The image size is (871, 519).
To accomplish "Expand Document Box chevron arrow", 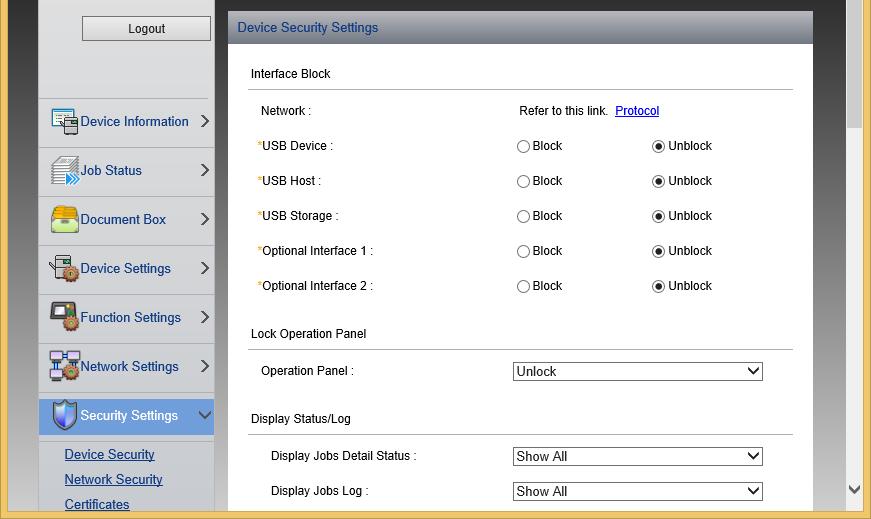I will pyautogui.click(x=204, y=219).
